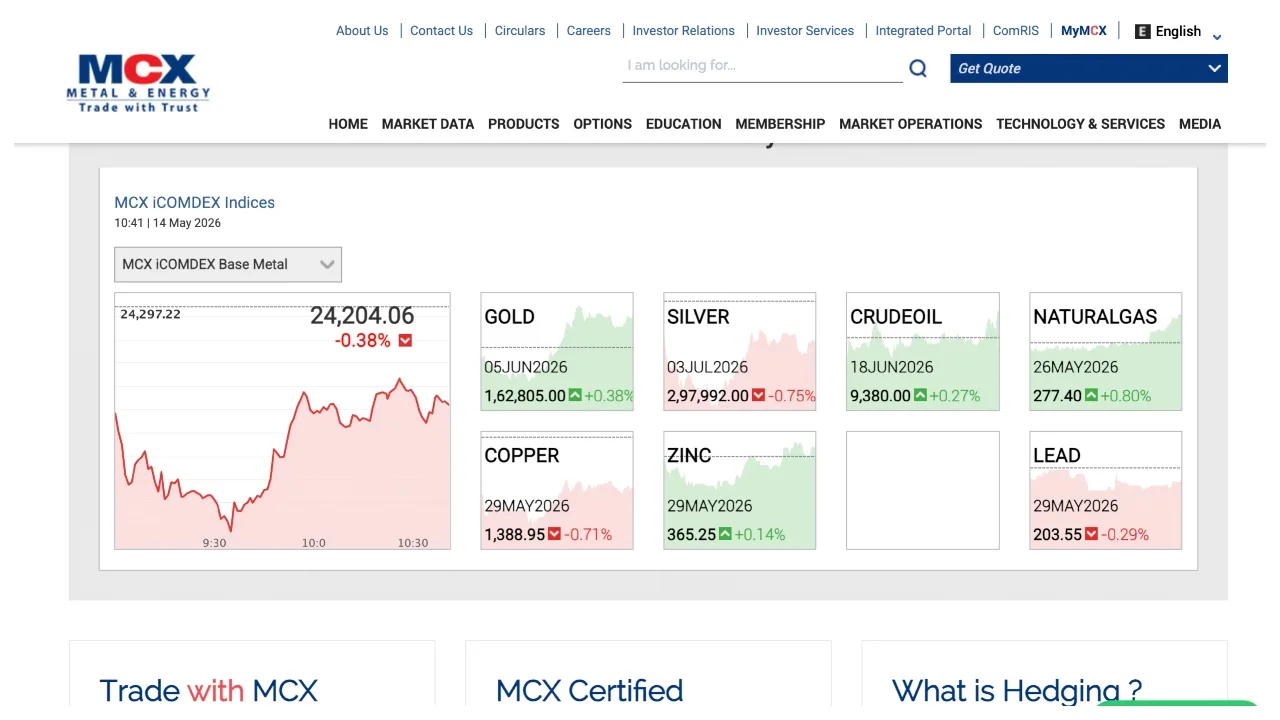This screenshot has width=1280, height=720.
Task: Visit the Circulars link
Action: tap(520, 31)
